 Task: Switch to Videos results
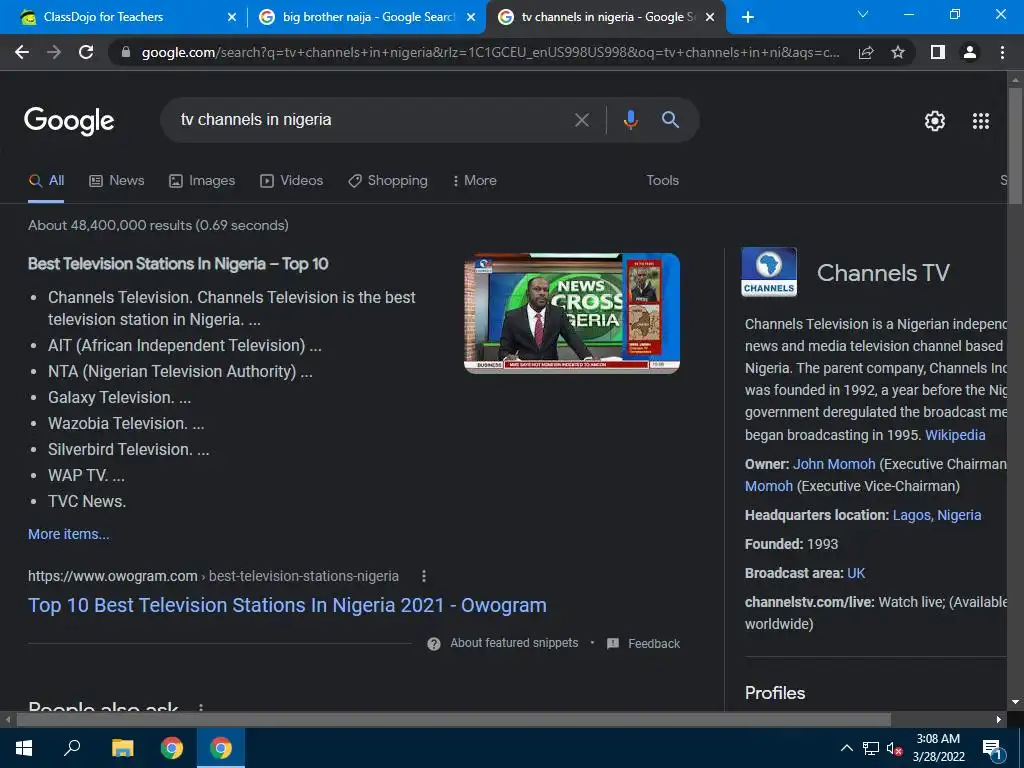pyautogui.click(x=291, y=181)
